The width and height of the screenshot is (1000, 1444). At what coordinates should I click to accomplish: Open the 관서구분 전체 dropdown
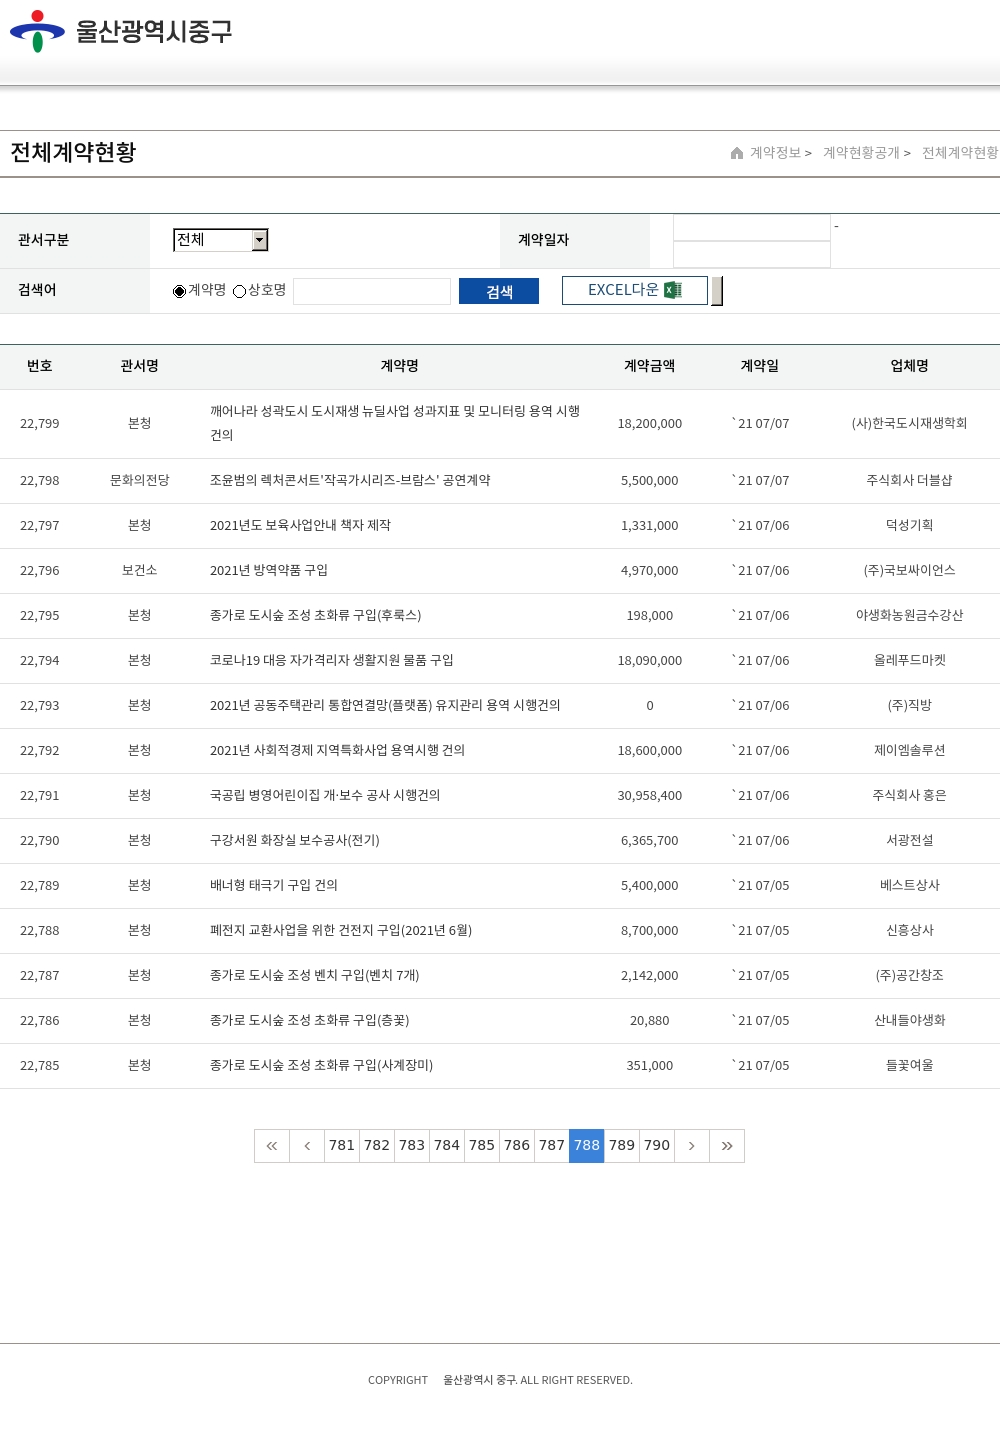point(221,240)
